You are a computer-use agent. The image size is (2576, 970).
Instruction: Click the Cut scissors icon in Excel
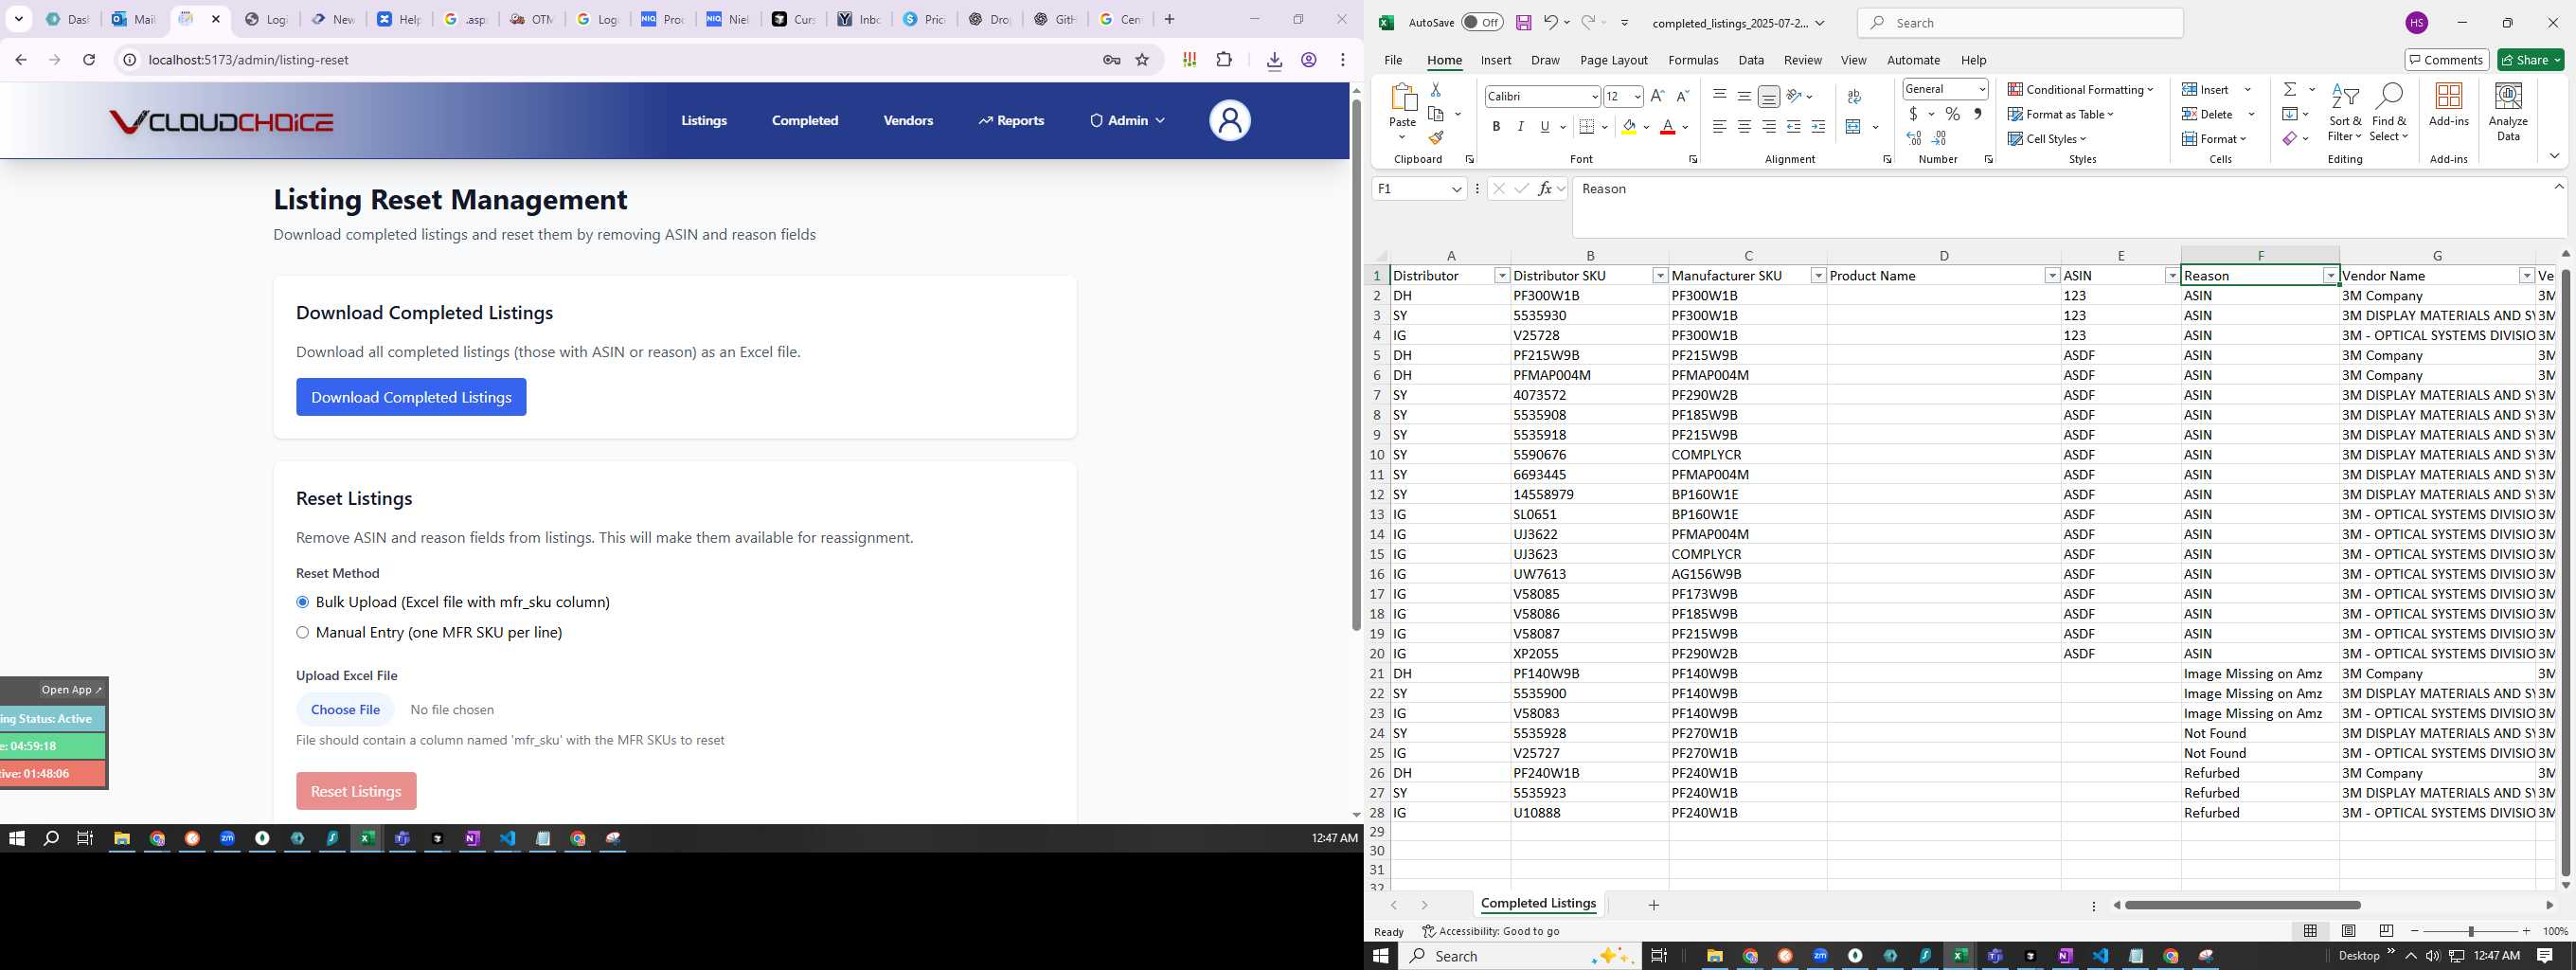1435,90
